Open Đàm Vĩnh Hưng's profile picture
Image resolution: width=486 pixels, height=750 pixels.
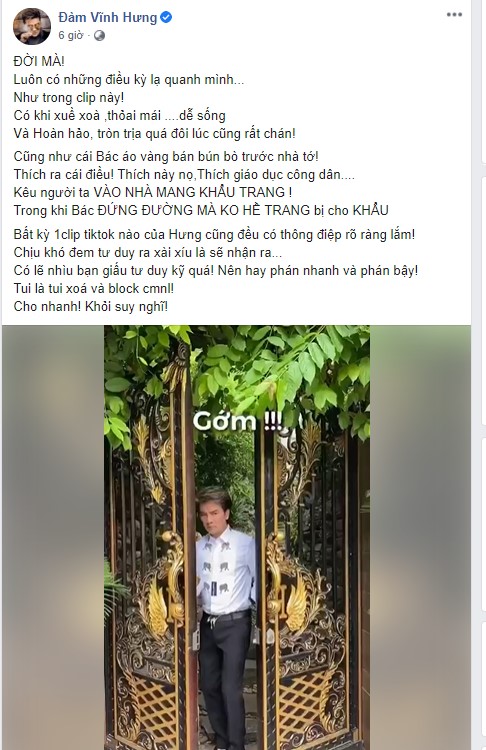32,26
